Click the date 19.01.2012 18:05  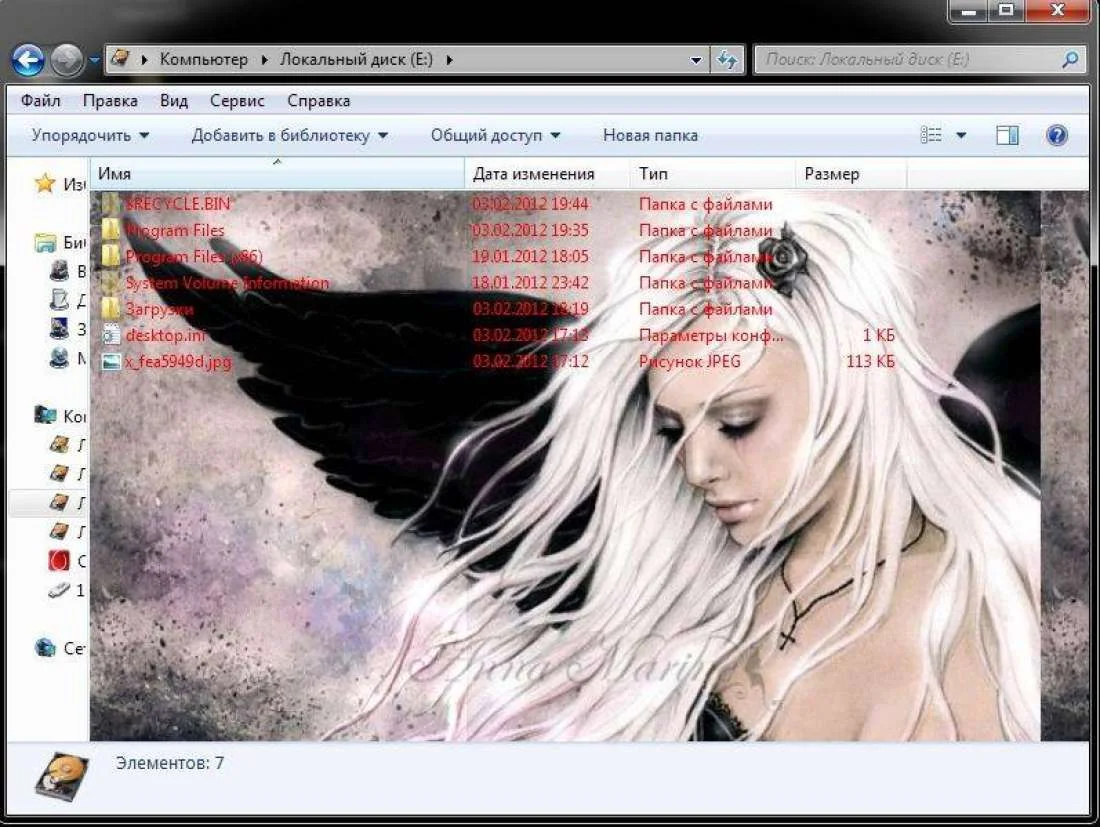530,257
